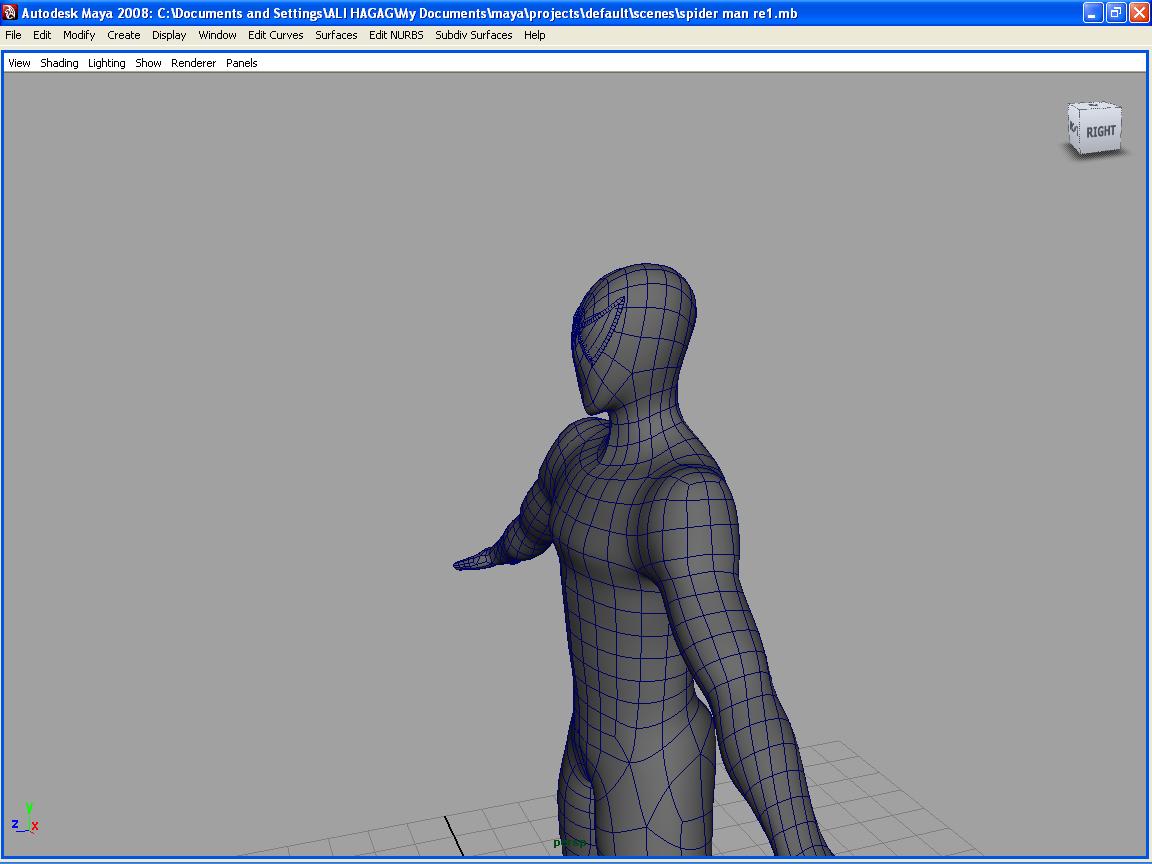Image resolution: width=1152 pixels, height=864 pixels.
Task: Open the viewport Panels menu
Action: 241,63
